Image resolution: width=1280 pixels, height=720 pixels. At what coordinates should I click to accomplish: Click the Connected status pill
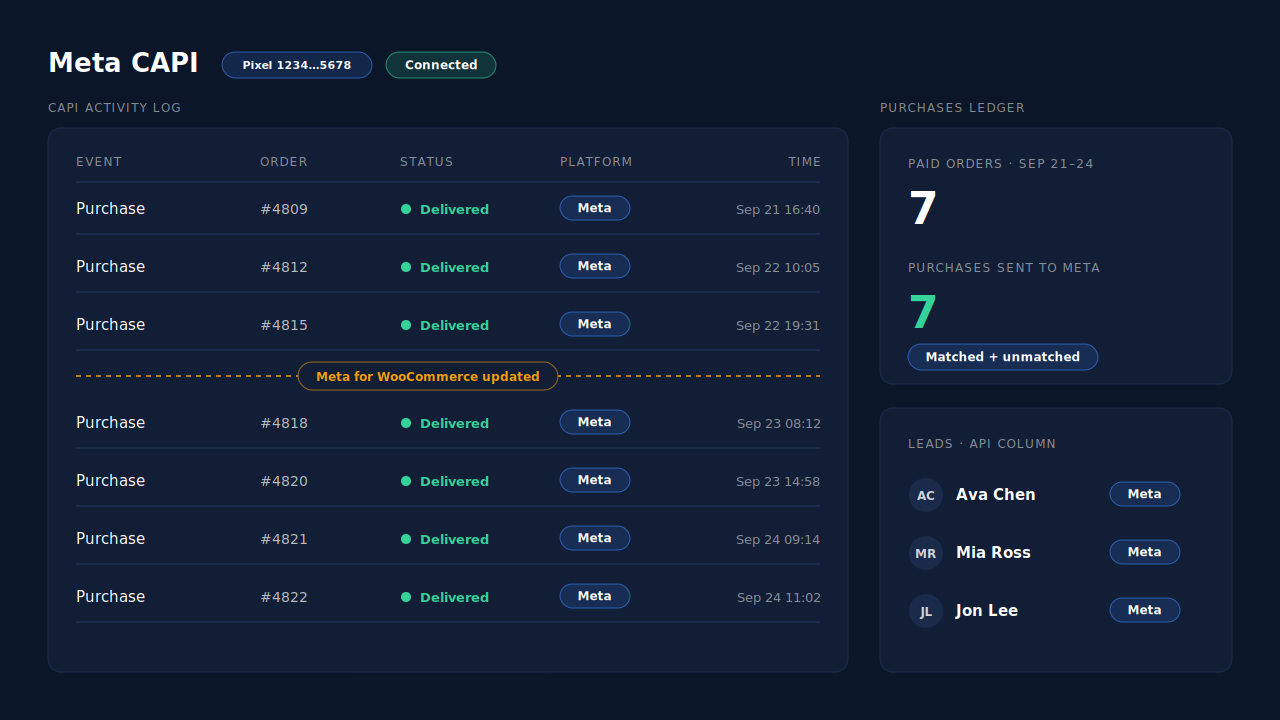441,65
